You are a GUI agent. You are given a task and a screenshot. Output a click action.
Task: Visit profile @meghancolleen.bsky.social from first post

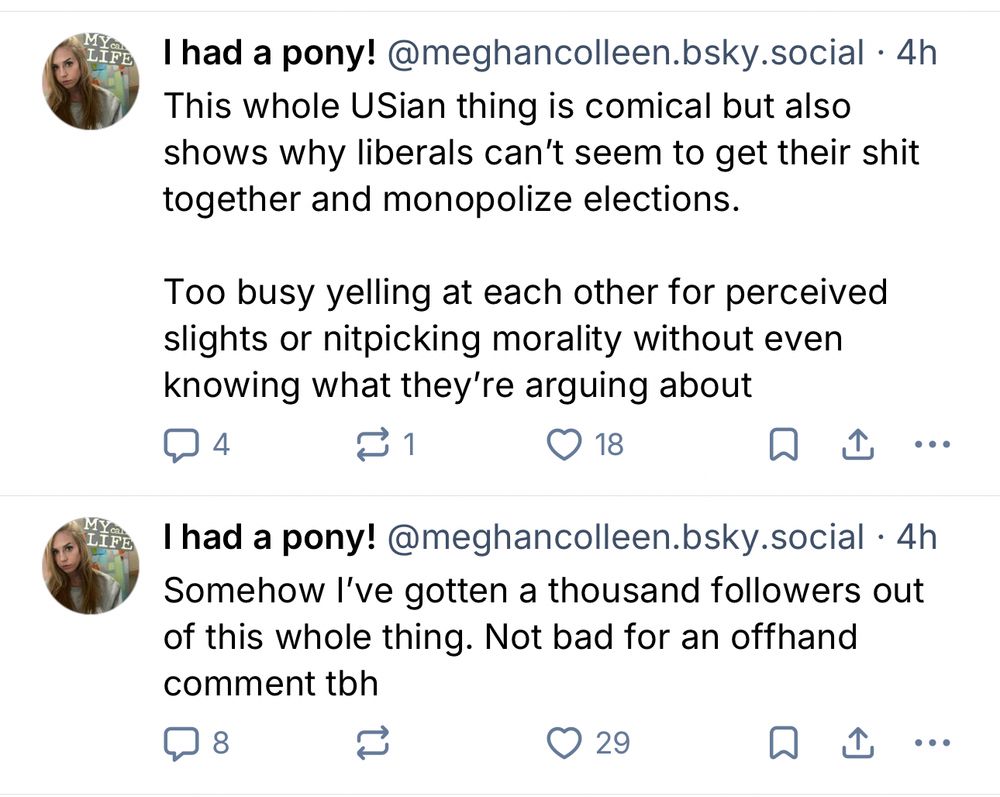point(630,52)
